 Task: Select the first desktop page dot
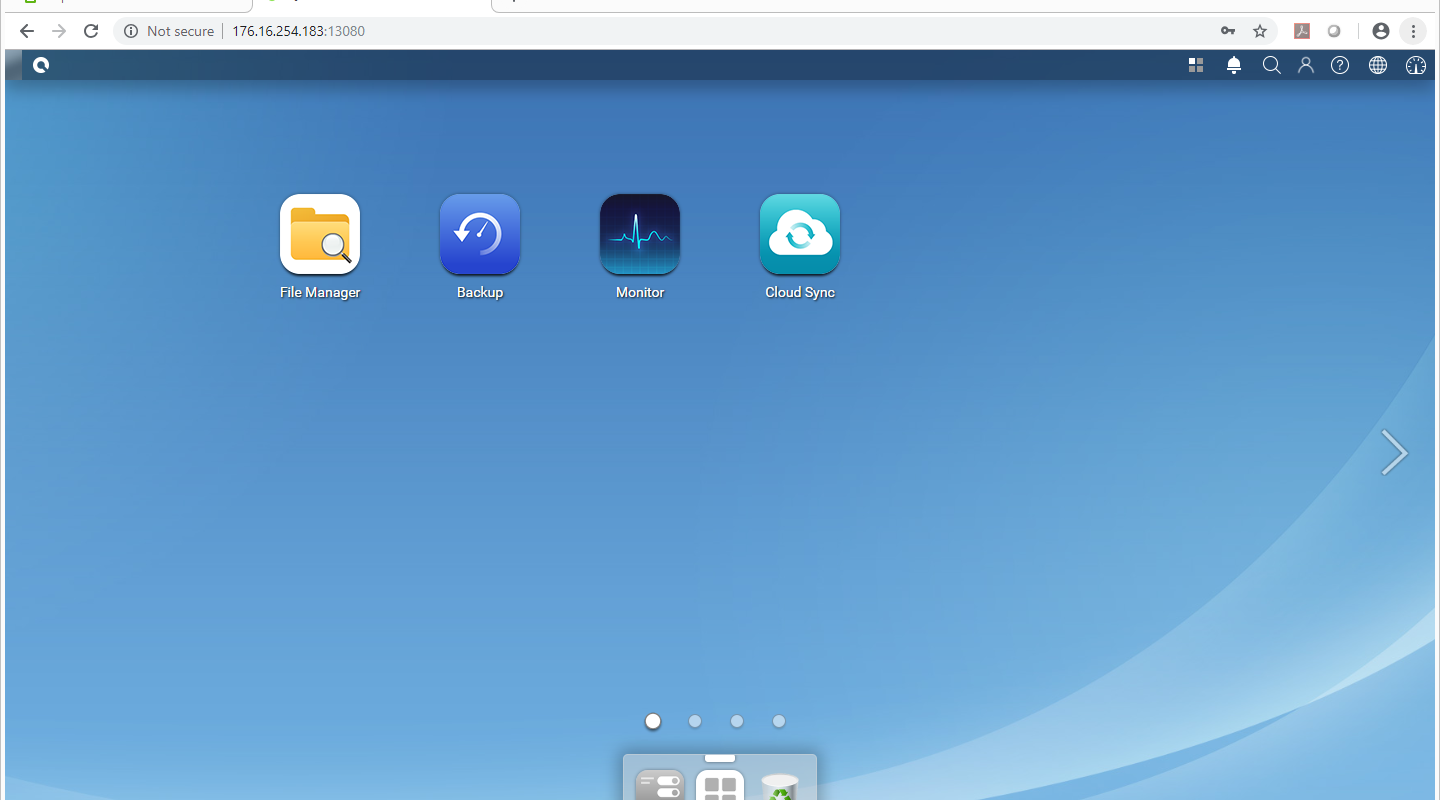pyautogui.click(x=653, y=721)
